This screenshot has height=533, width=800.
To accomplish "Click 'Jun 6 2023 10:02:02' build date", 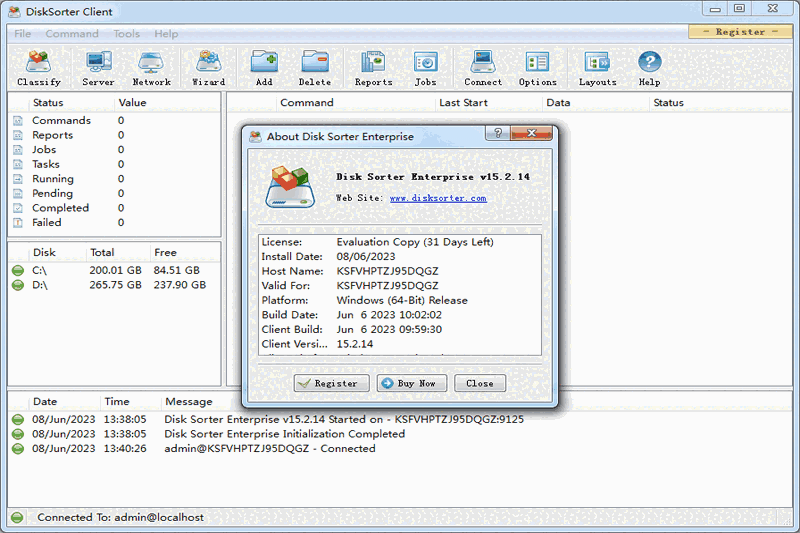I will [x=389, y=315].
